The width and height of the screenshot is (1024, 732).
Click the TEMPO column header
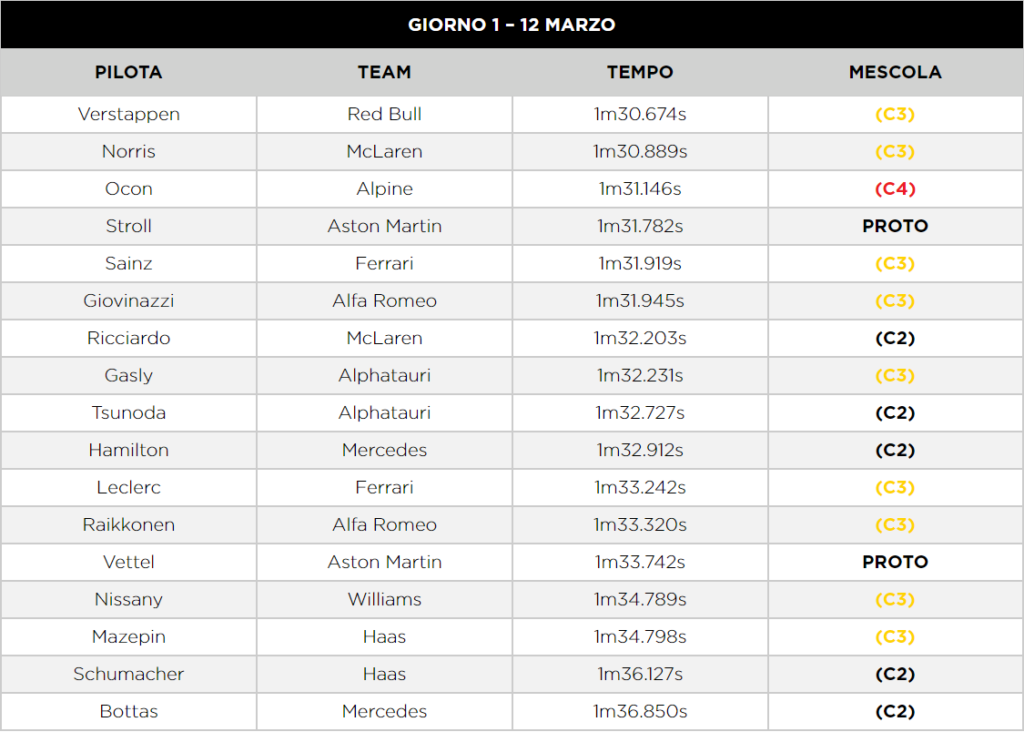[640, 72]
